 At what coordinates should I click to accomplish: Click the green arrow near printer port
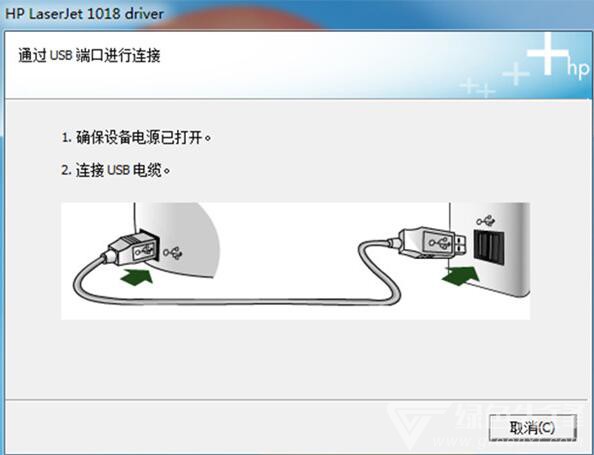click(137, 276)
